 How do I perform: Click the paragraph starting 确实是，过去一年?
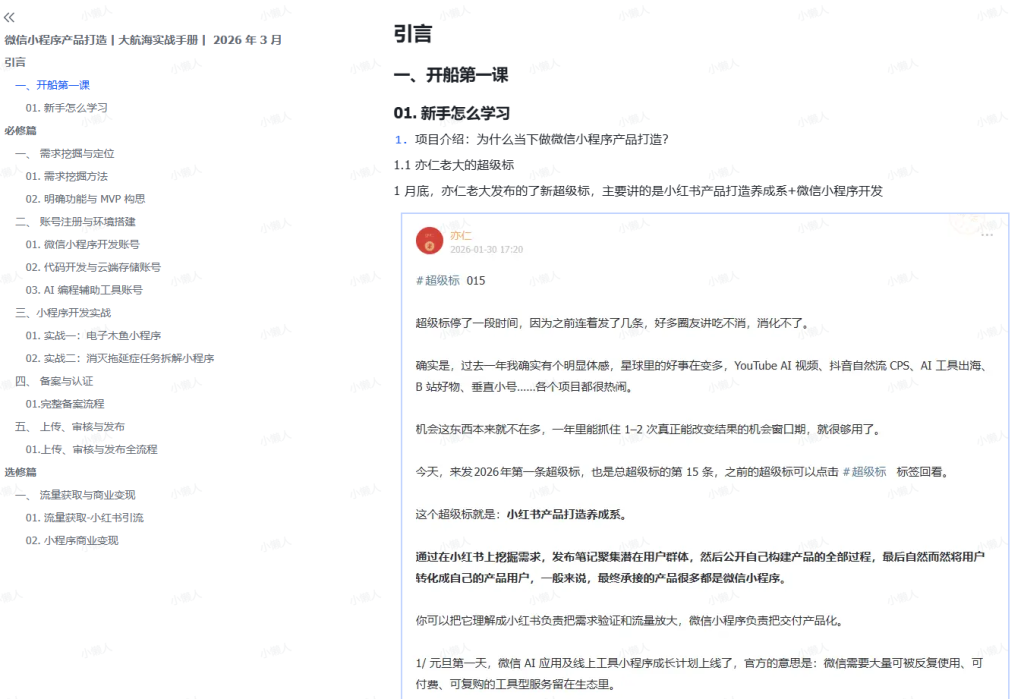point(701,376)
